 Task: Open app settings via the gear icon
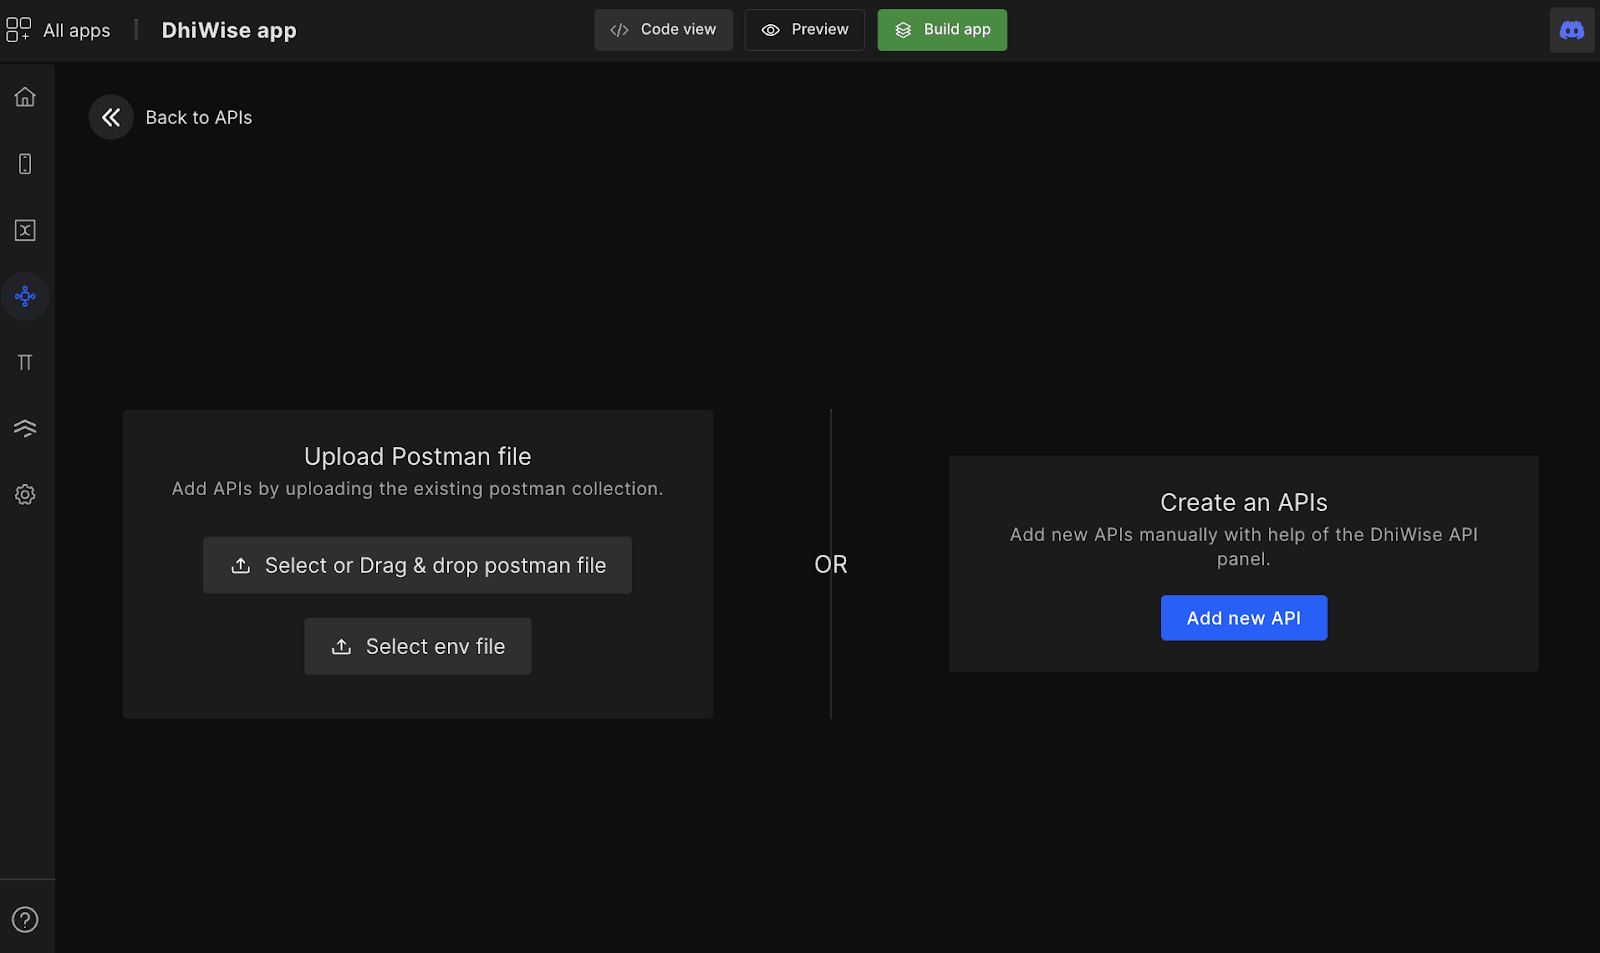(x=25, y=494)
